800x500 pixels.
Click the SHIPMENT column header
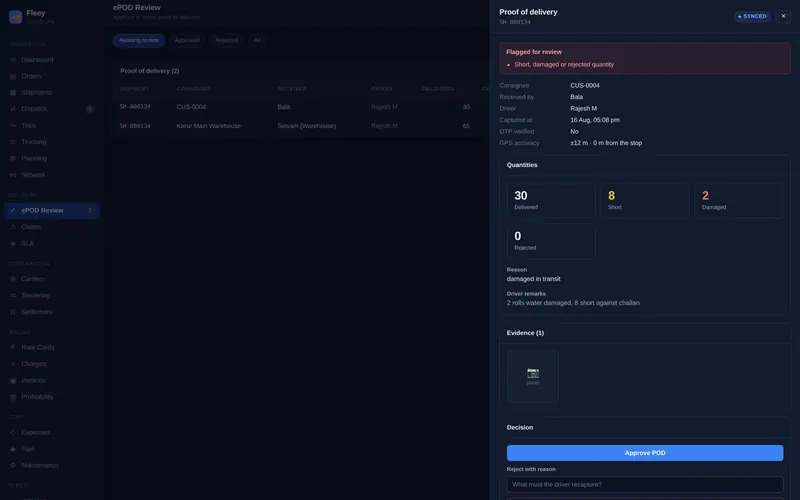tap(134, 89)
